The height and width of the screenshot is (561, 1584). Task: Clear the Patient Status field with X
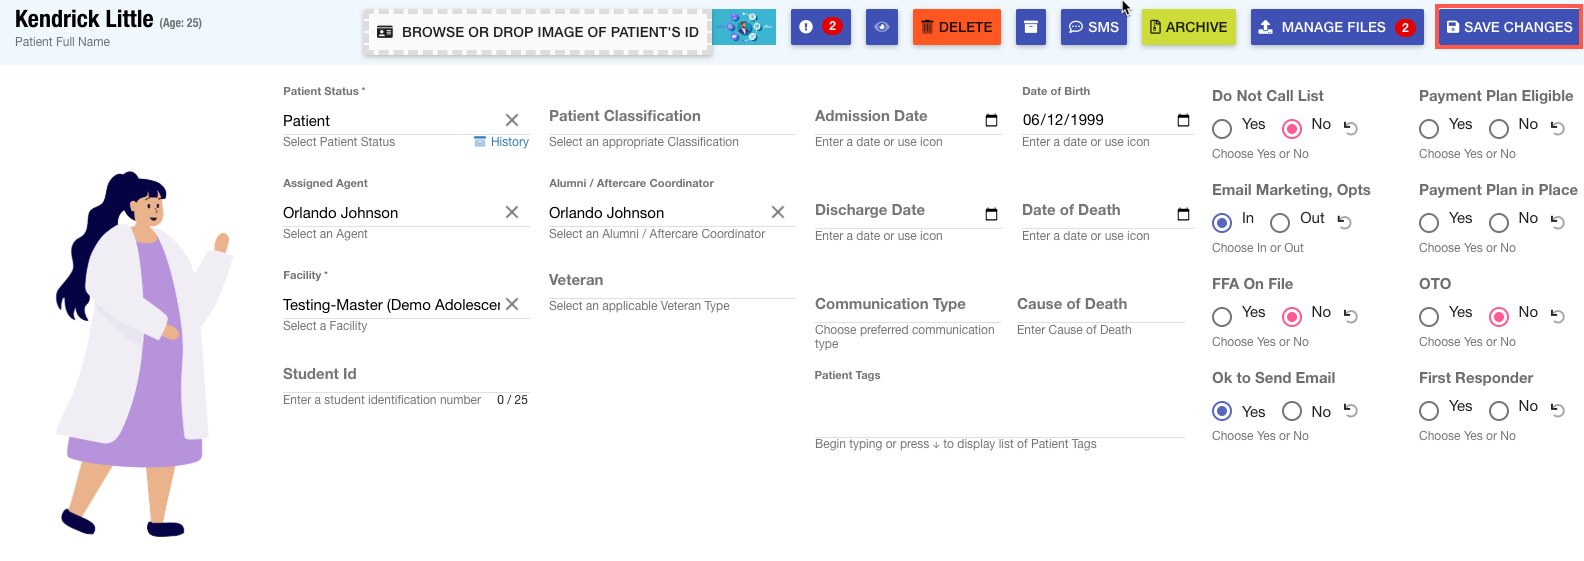pyautogui.click(x=512, y=120)
